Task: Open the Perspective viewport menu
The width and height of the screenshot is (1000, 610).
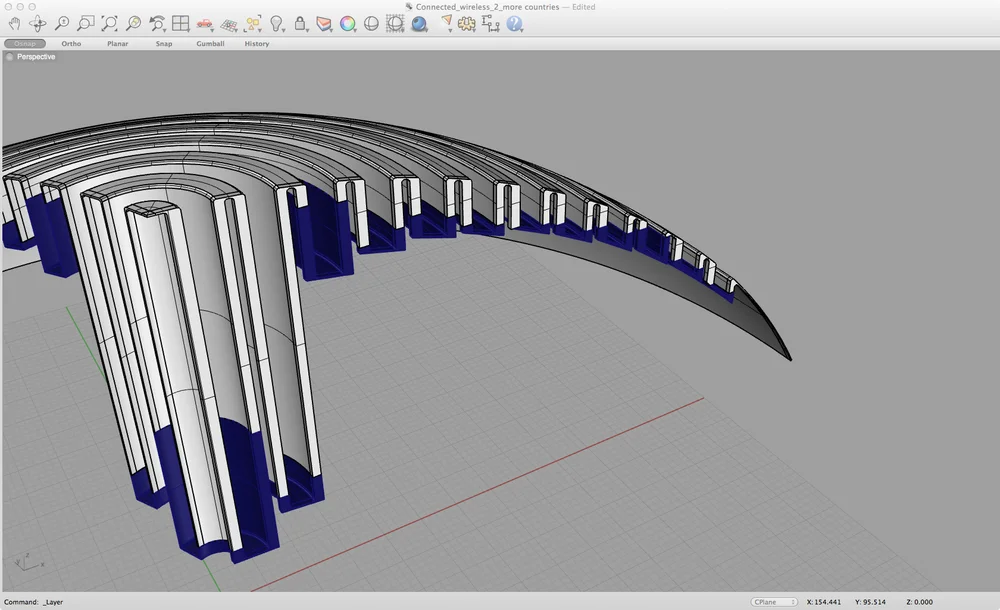Action: coord(35,57)
